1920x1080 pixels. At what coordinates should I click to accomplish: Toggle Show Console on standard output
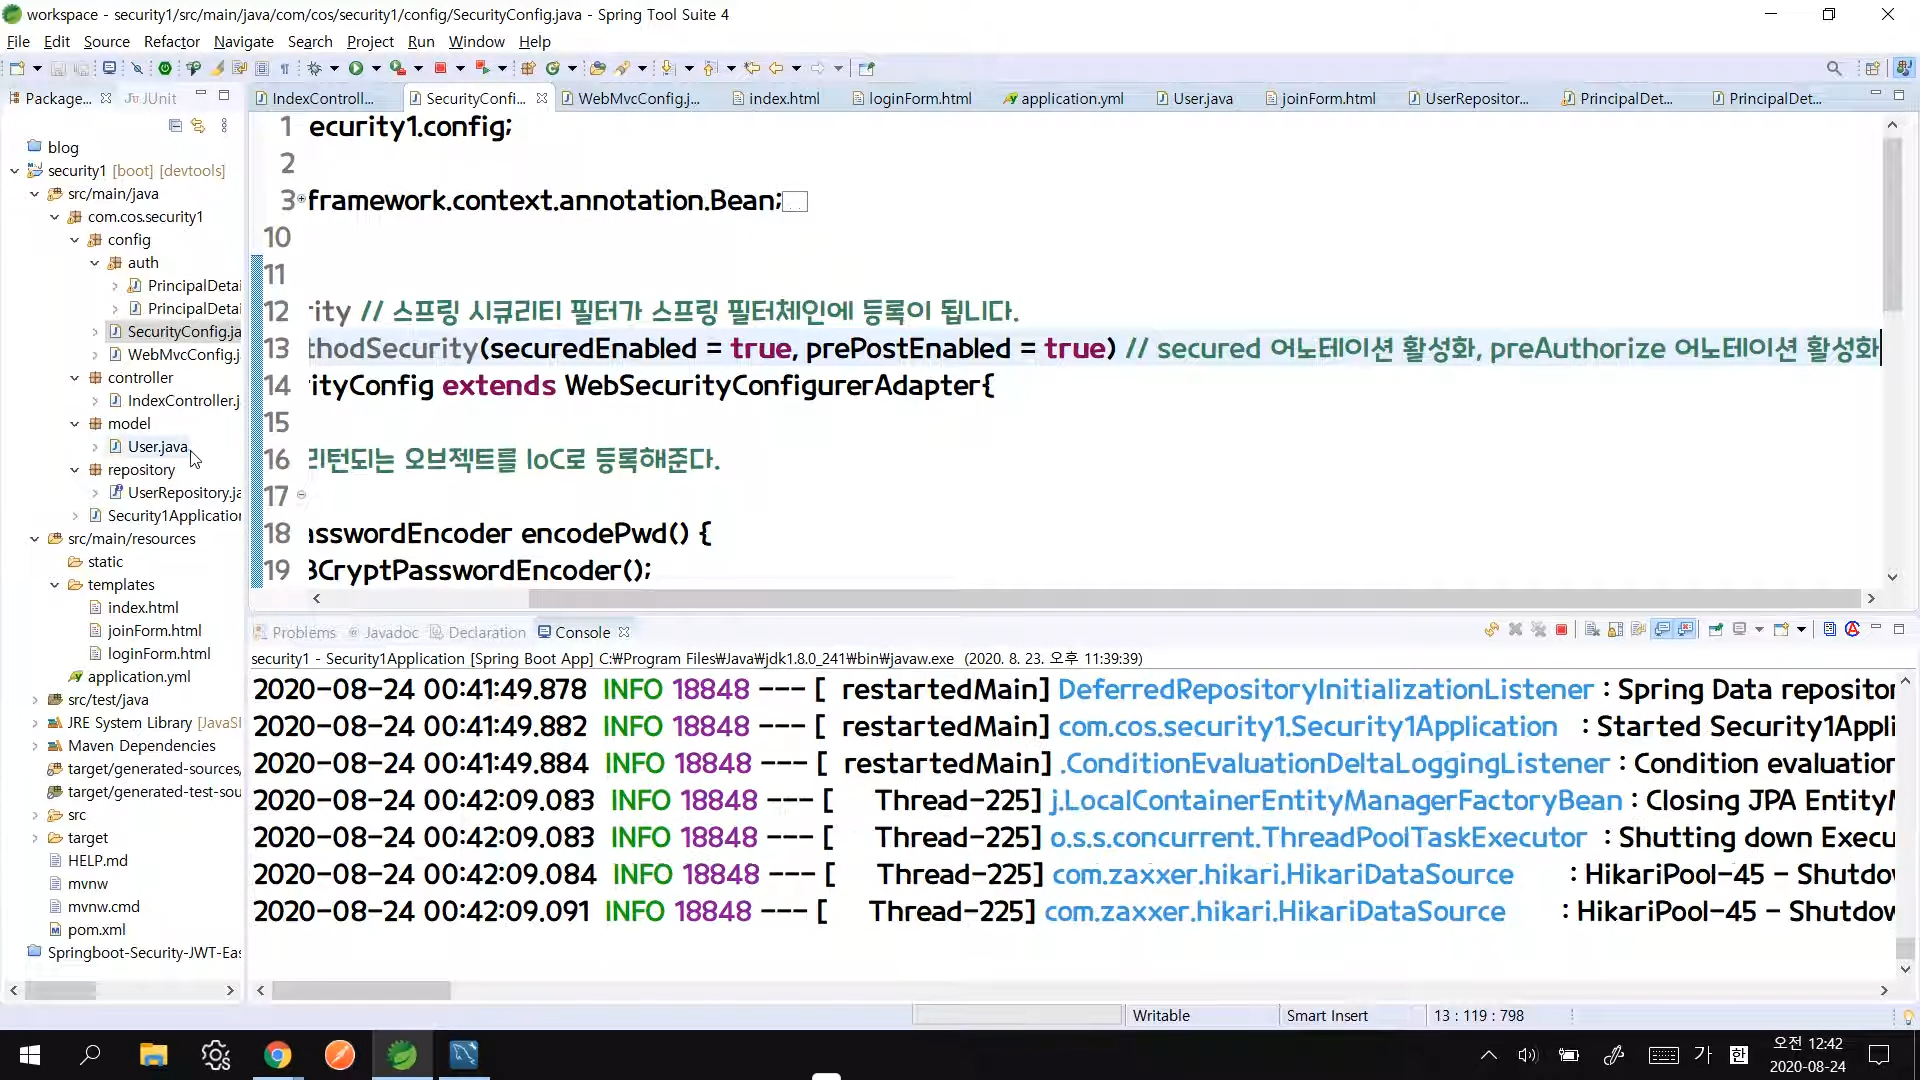1662,629
